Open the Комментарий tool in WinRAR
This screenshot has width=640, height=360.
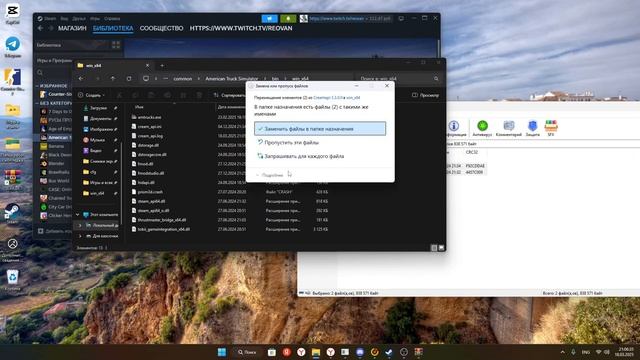pyautogui.click(x=509, y=129)
